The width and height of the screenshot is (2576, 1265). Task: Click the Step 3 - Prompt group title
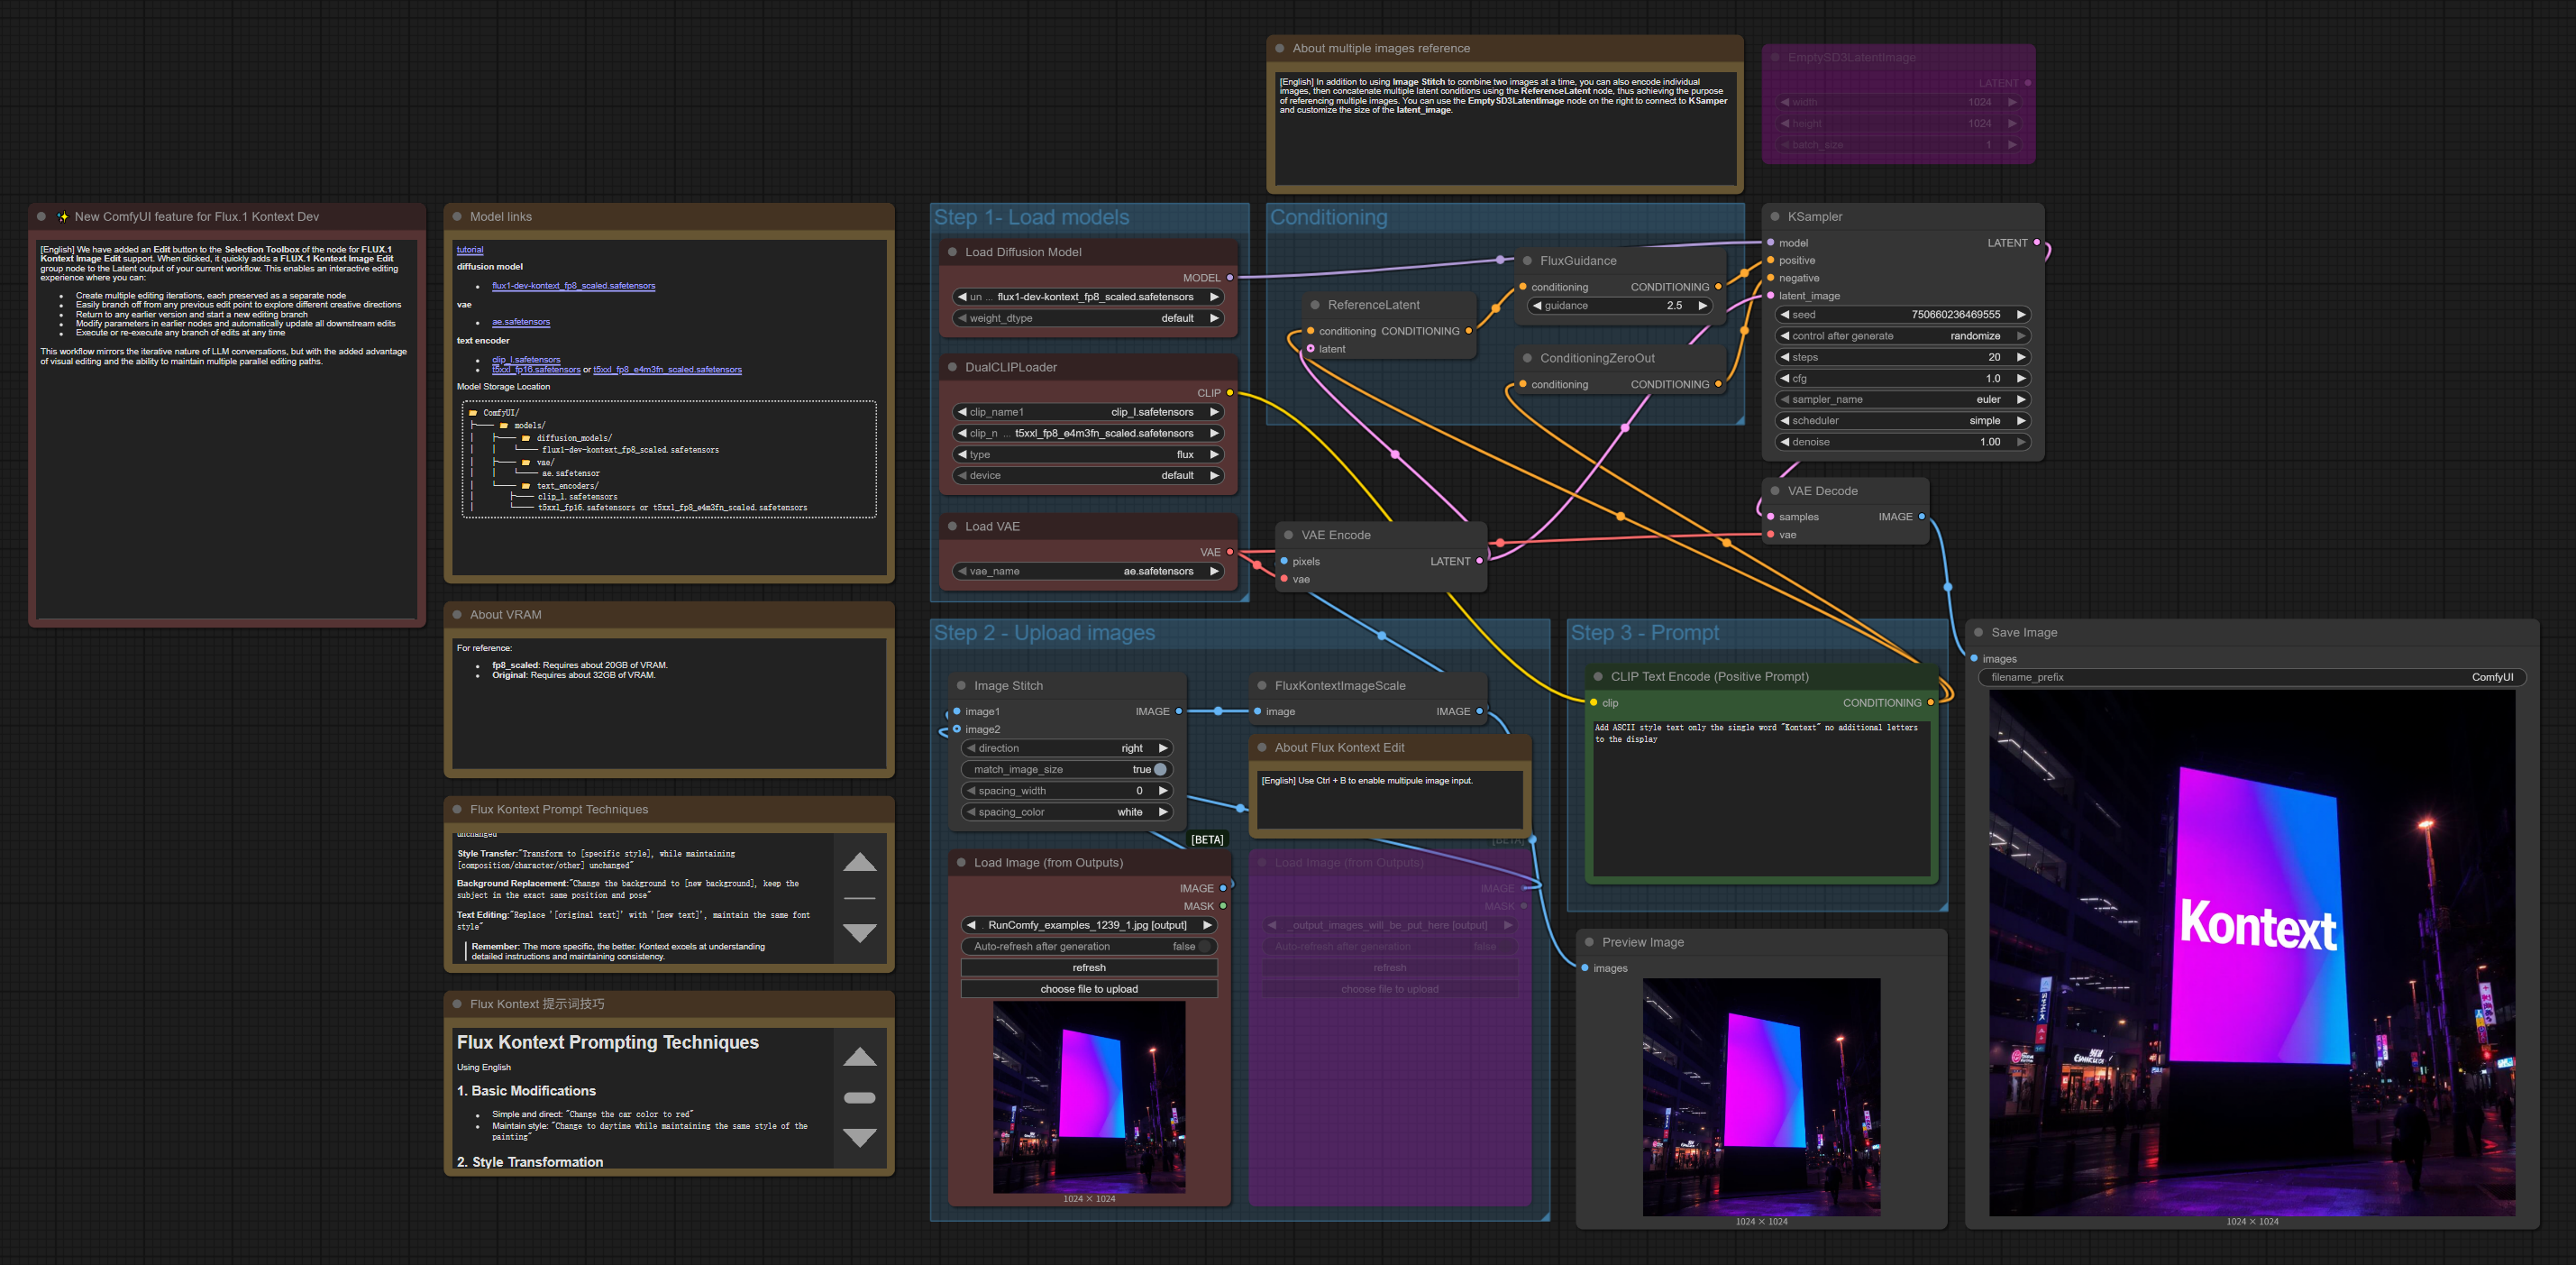[x=1645, y=633]
